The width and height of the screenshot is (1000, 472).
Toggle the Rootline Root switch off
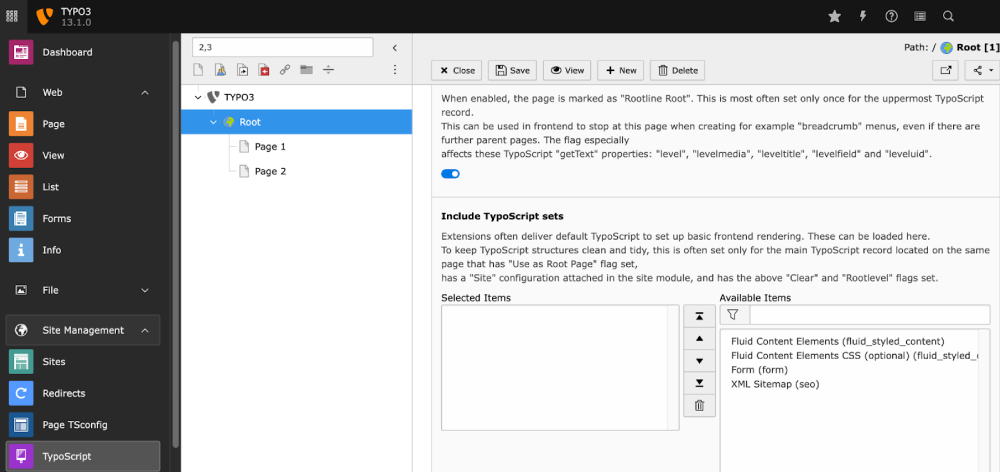[x=450, y=174]
